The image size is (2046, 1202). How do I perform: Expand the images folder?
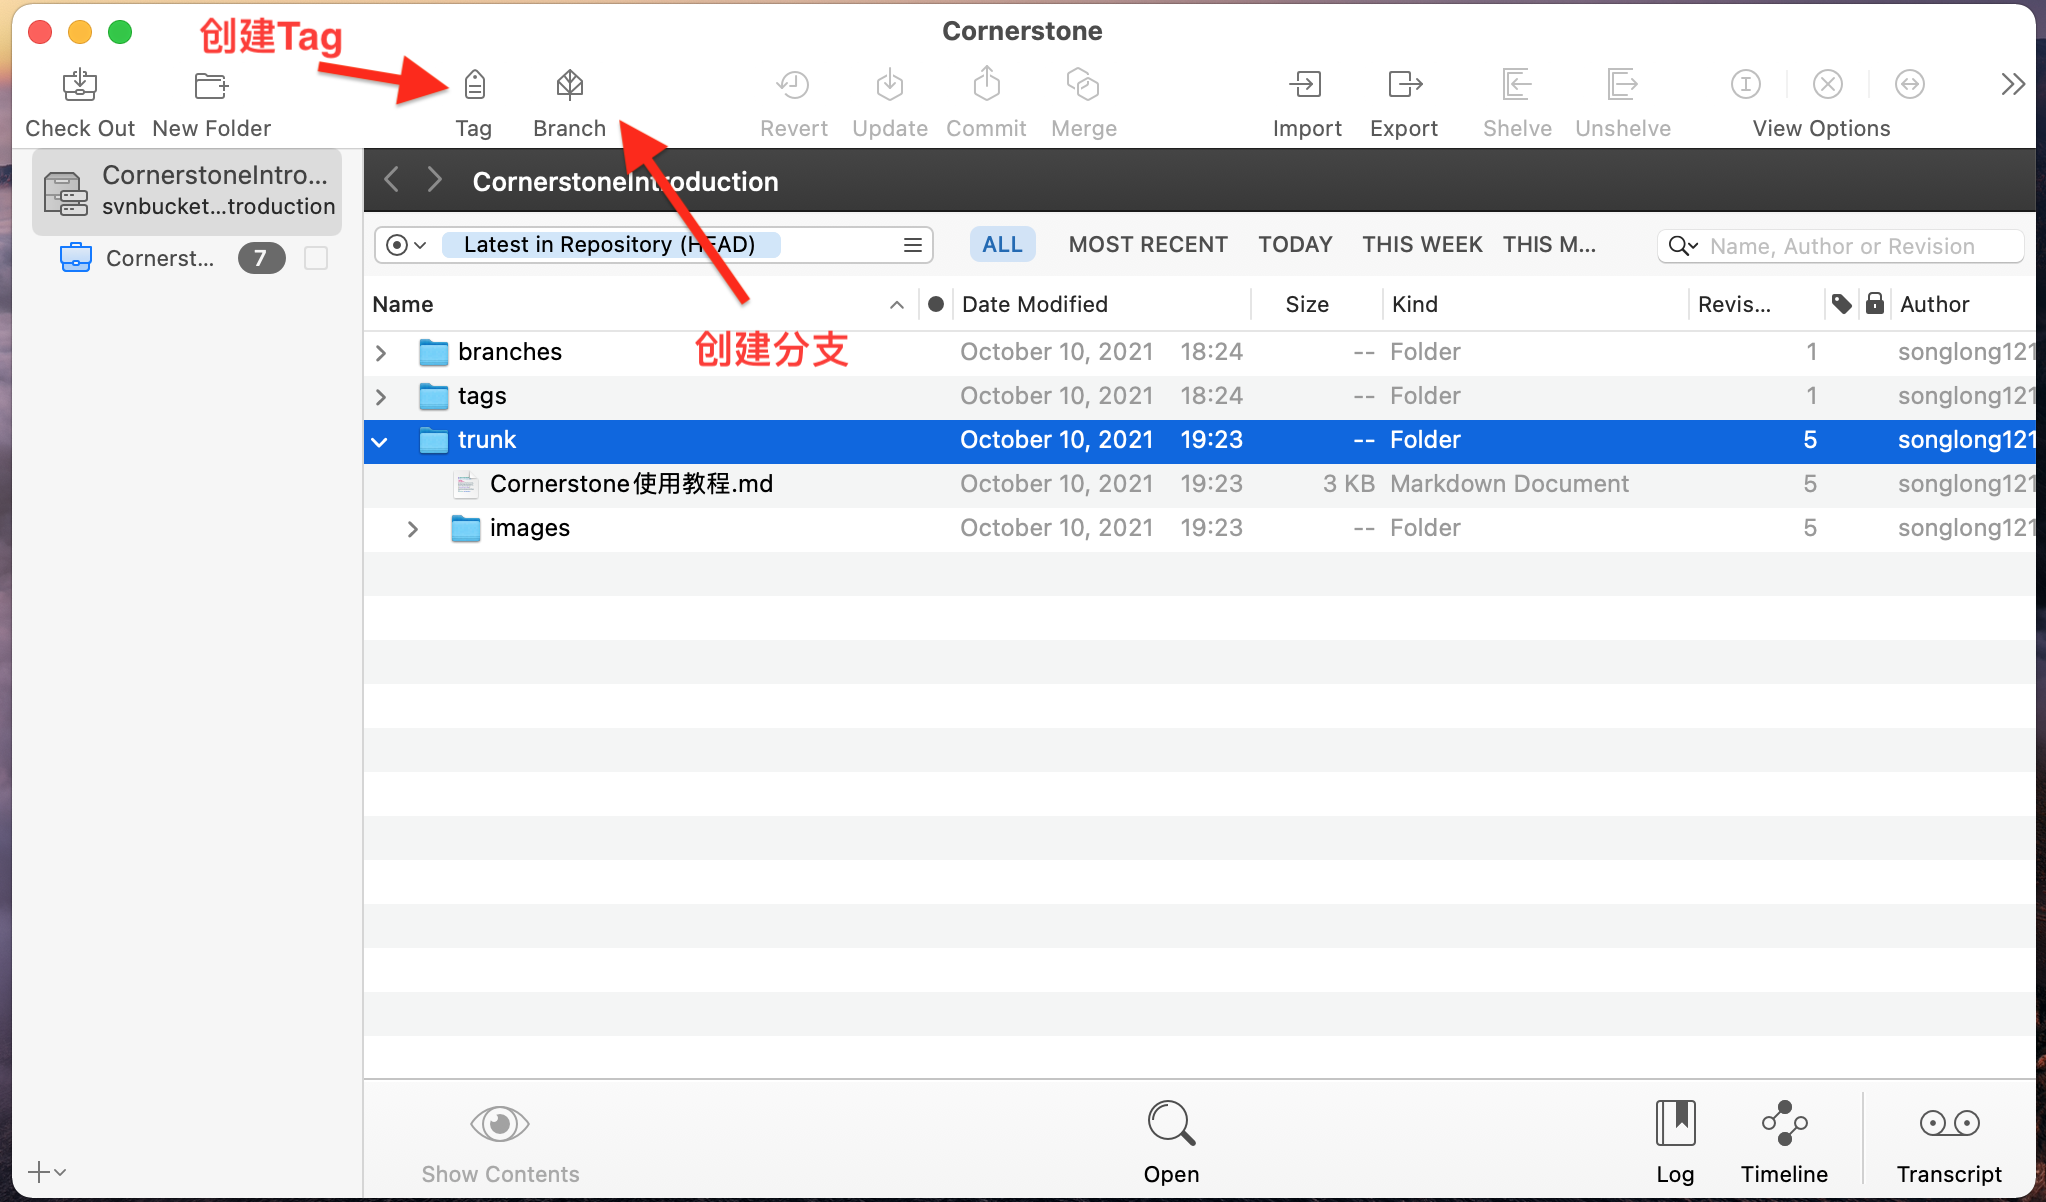tap(412, 529)
